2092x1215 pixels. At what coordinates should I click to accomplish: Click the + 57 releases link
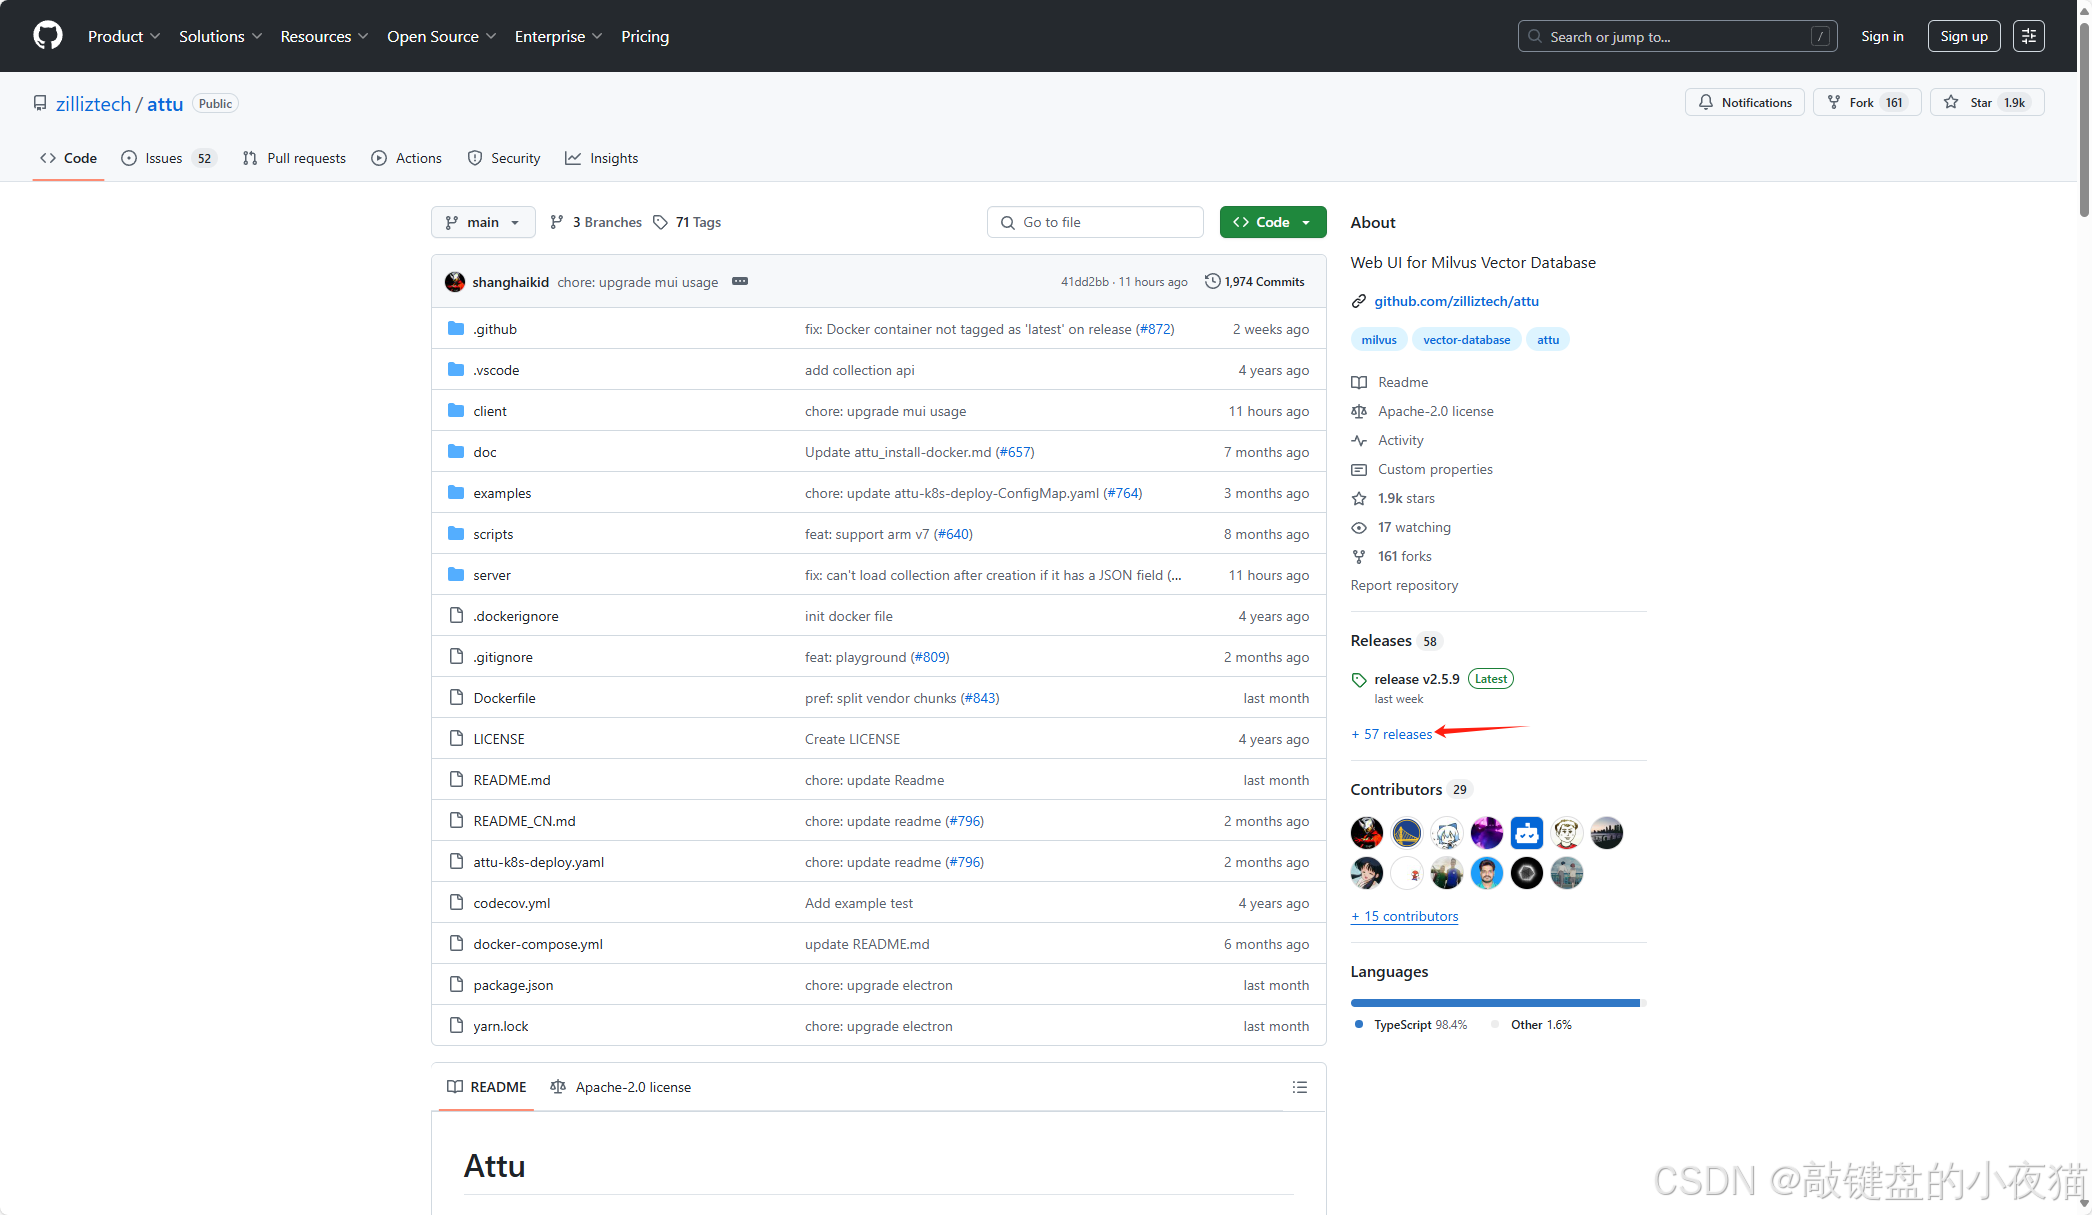(1391, 734)
